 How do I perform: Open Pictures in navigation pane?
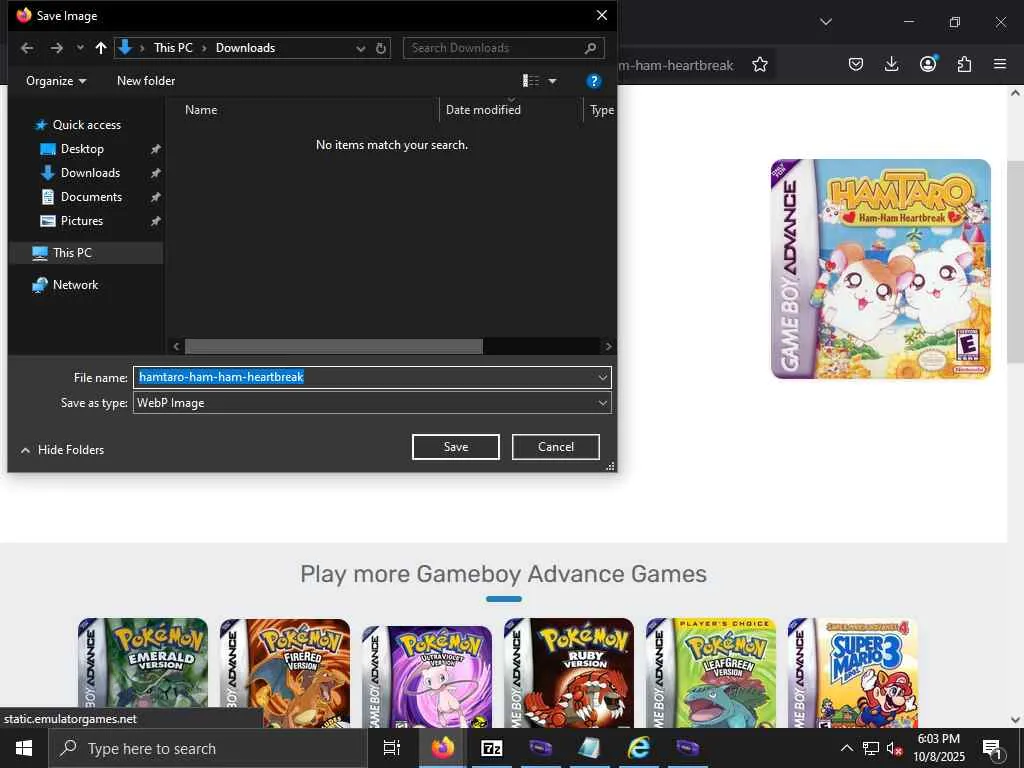click(82, 221)
